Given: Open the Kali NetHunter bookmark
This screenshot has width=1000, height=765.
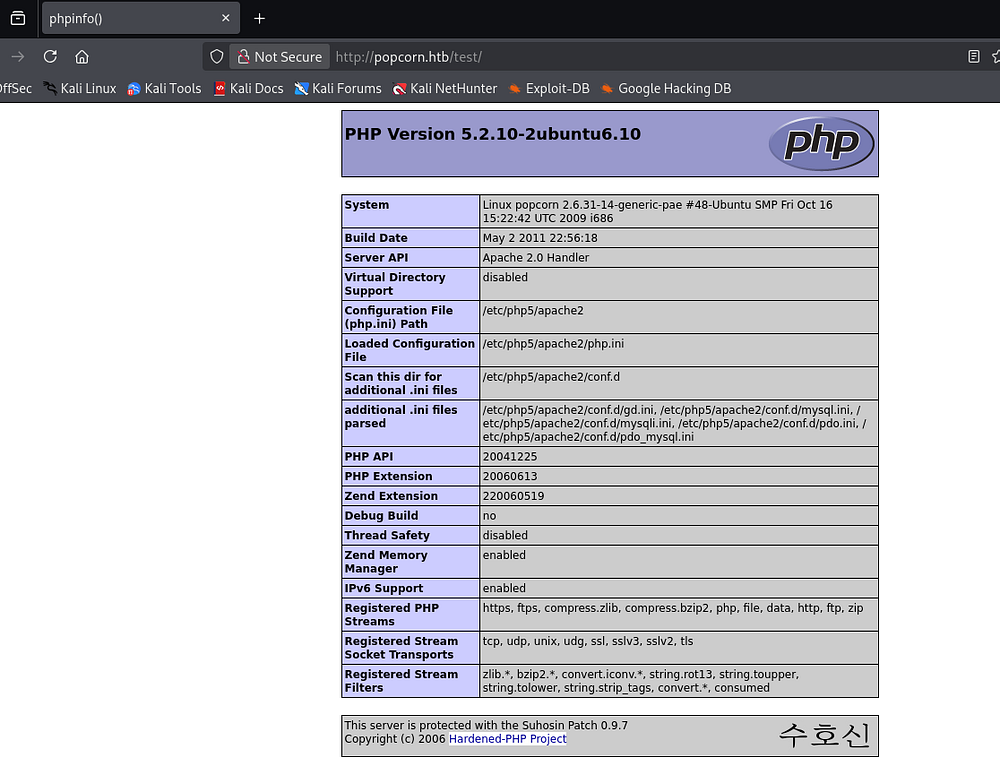Looking at the screenshot, I should pos(445,88).
